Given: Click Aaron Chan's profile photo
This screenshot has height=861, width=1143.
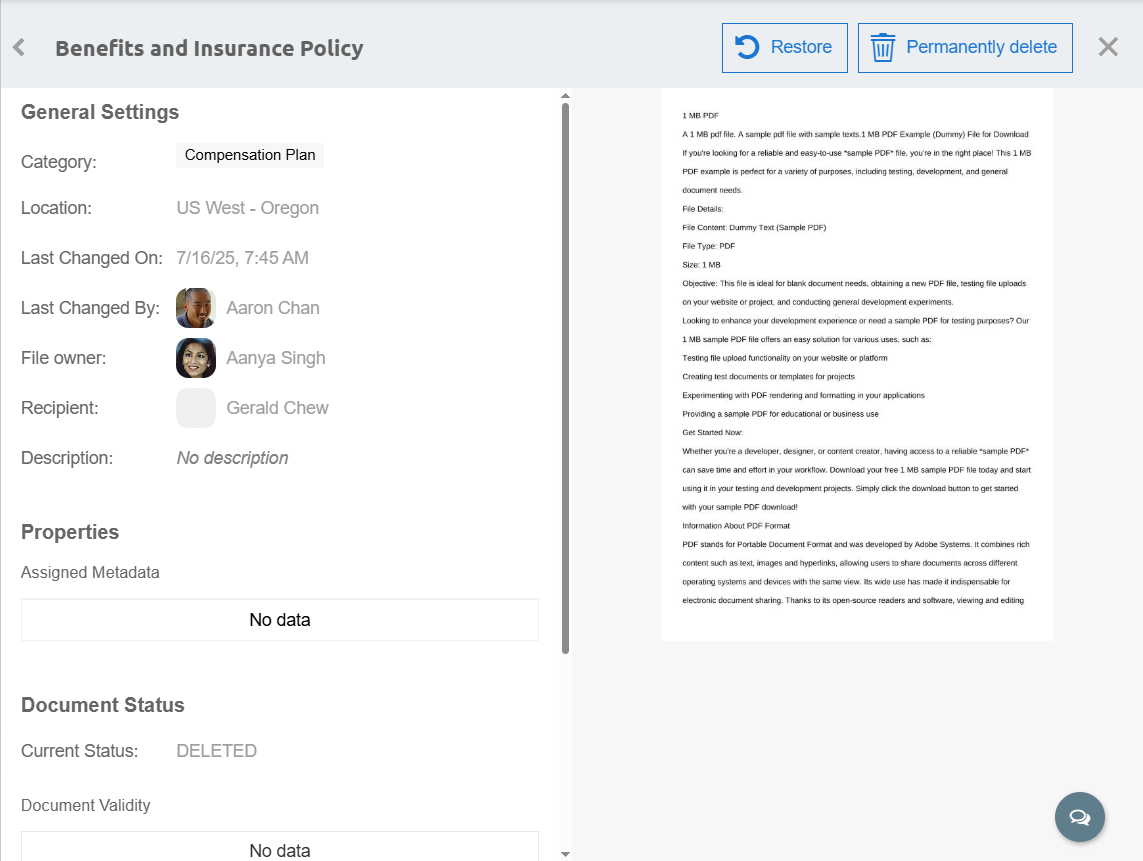Looking at the screenshot, I should tap(196, 308).
